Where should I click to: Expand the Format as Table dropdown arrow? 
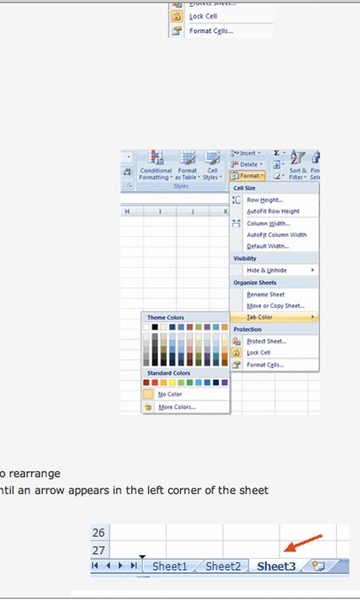199,178
